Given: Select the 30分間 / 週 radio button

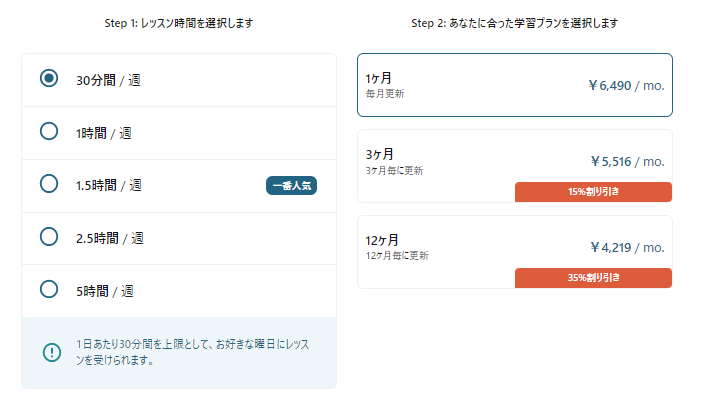Looking at the screenshot, I should [x=49, y=78].
